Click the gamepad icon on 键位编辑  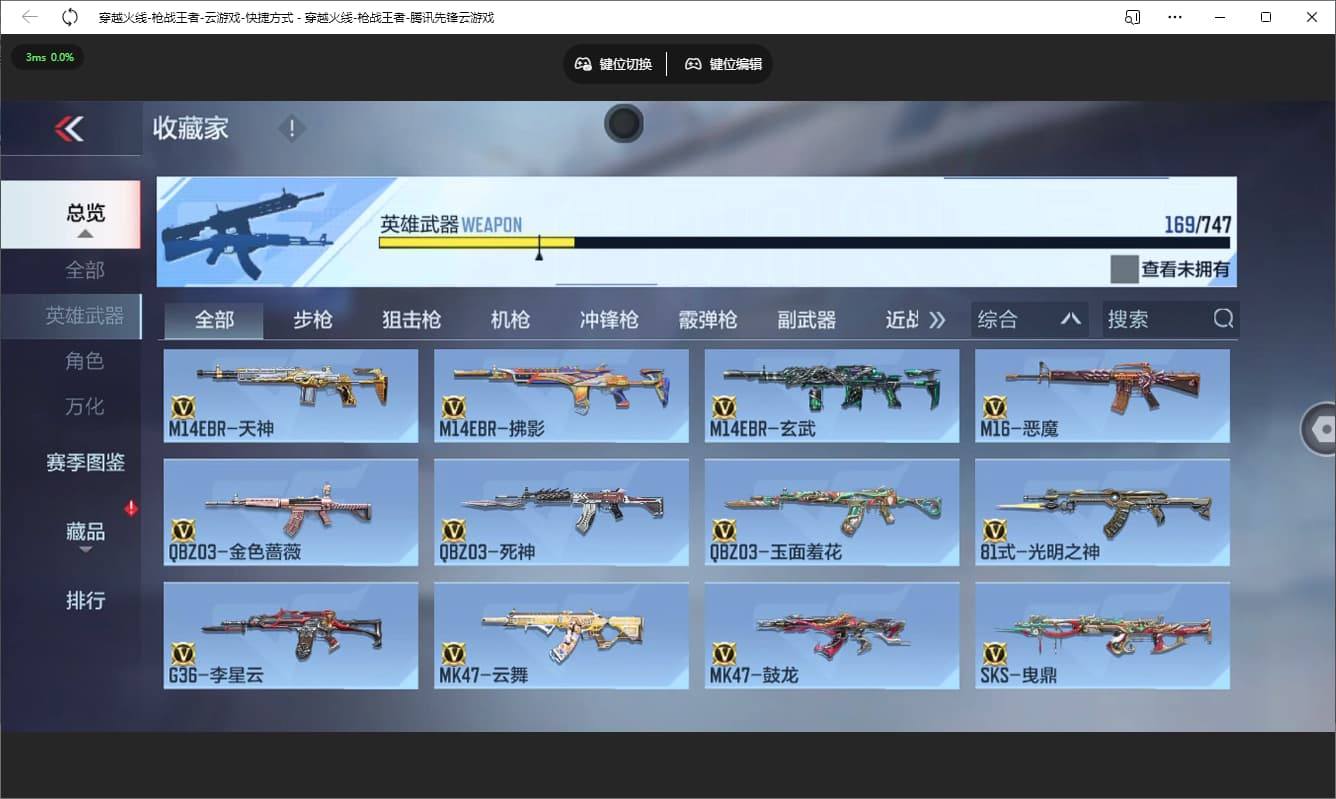(x=692, y=63)
